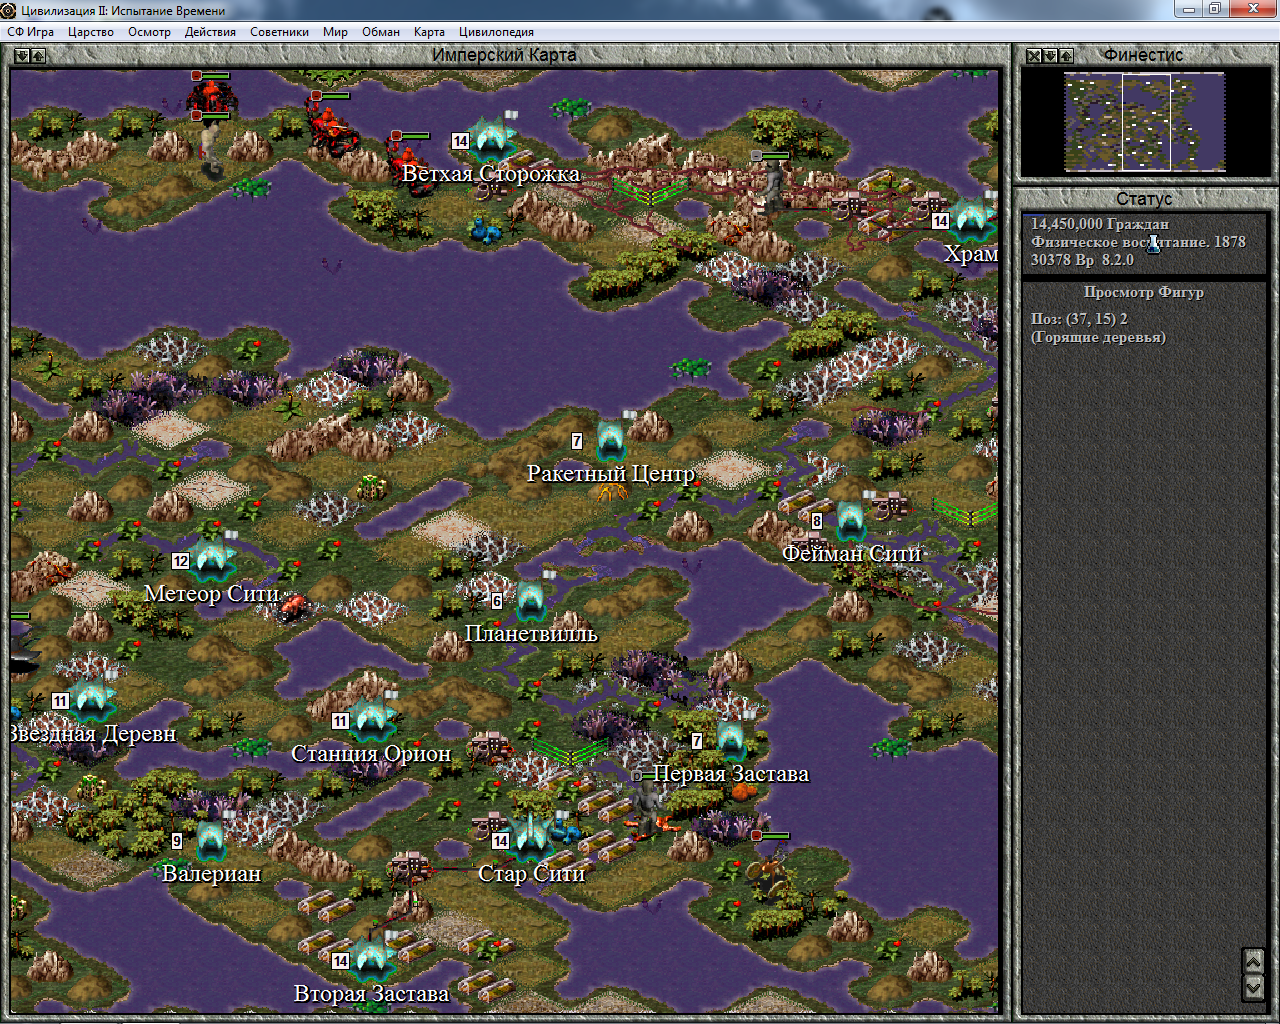Open the Действия menu
1280x1024 pixels.
(210, 32)
